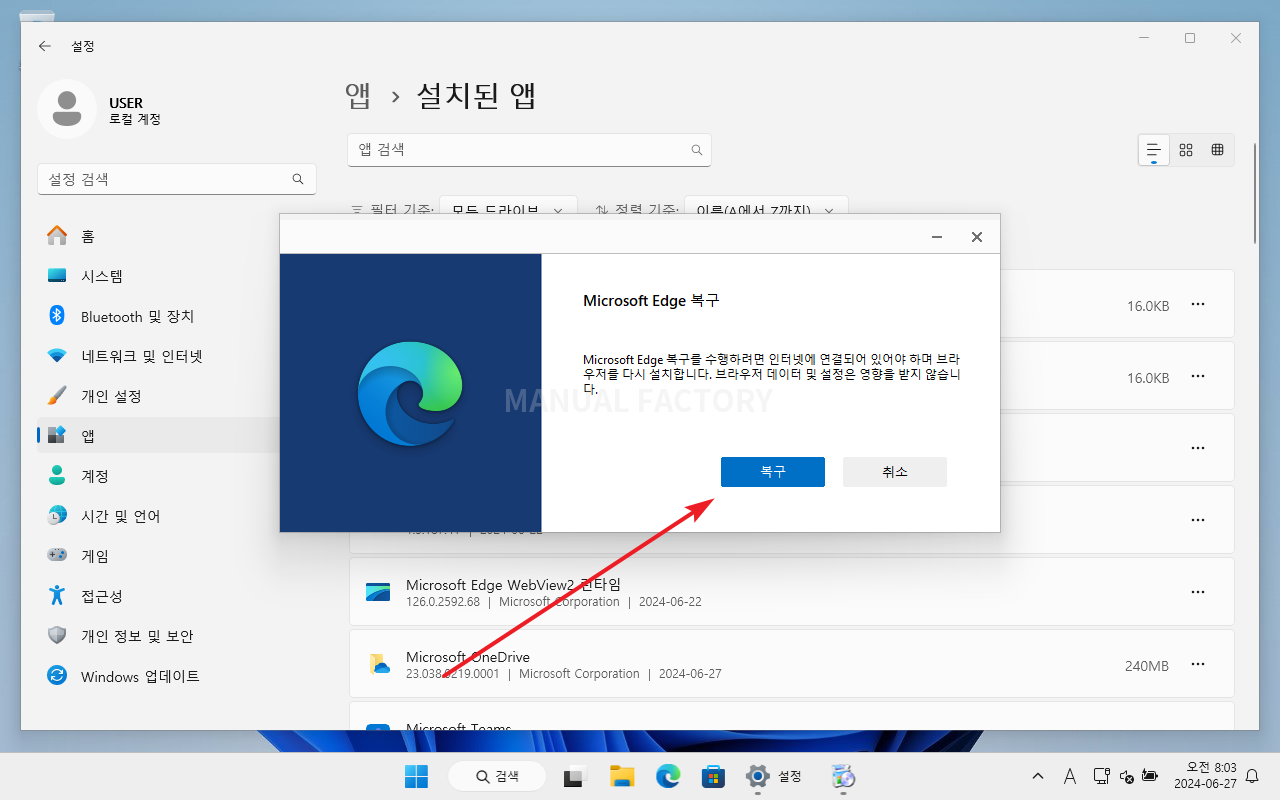
Task: Click the IME language A indicator
Action: click(1069, 776)
